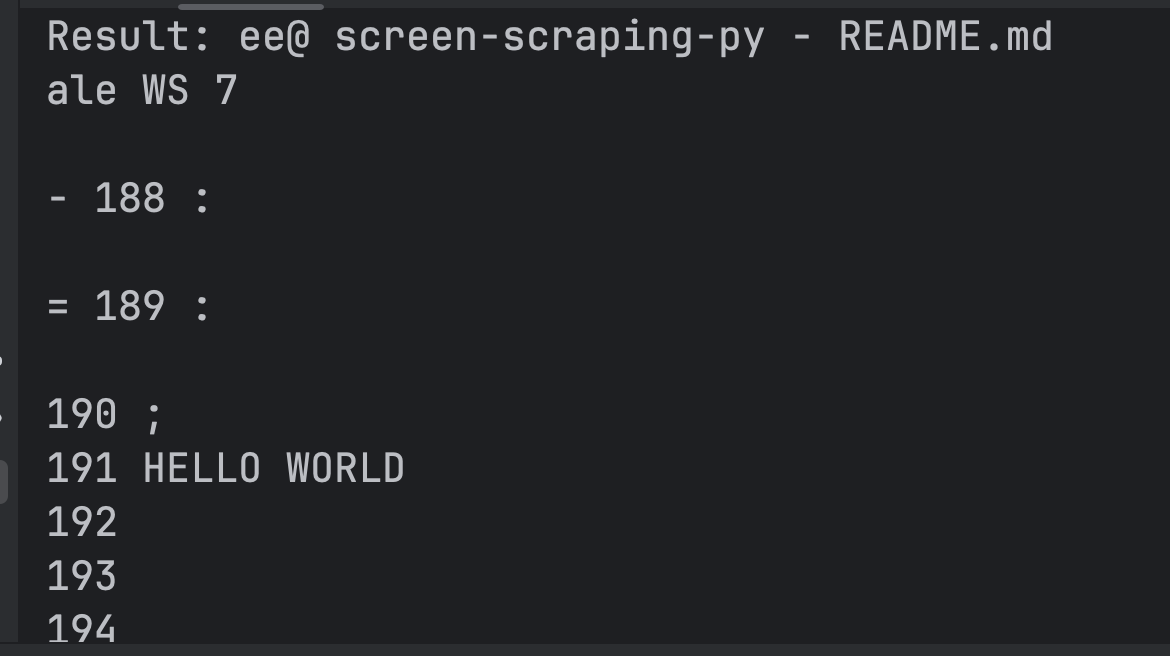Click the word "HELLO" in the output
This screenshot has width=1170, height=656.
coord(202,468)
